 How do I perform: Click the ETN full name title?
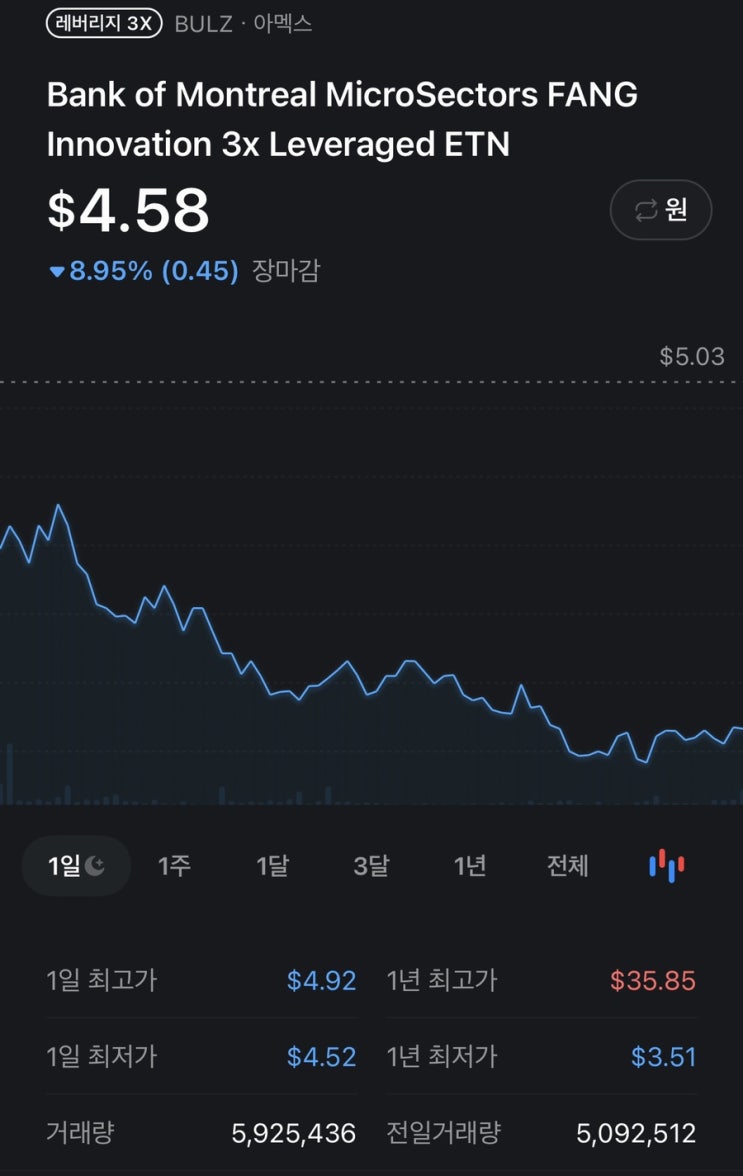(343, 119)
